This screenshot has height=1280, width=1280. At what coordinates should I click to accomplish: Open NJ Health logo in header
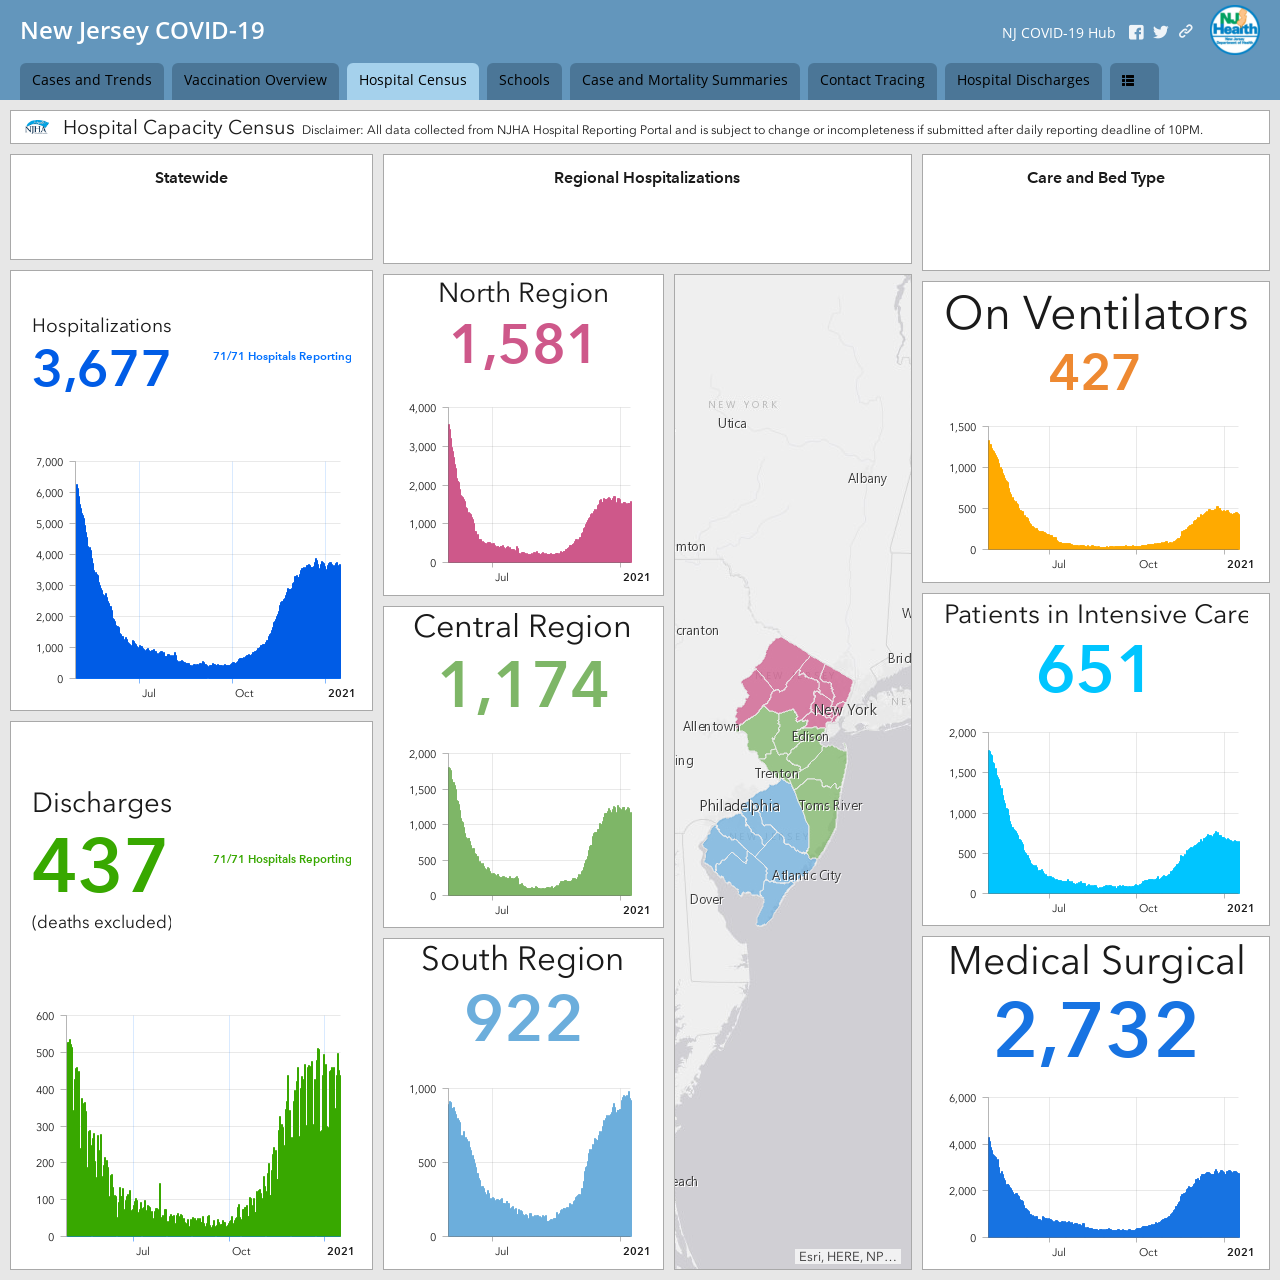(1235, 29)
